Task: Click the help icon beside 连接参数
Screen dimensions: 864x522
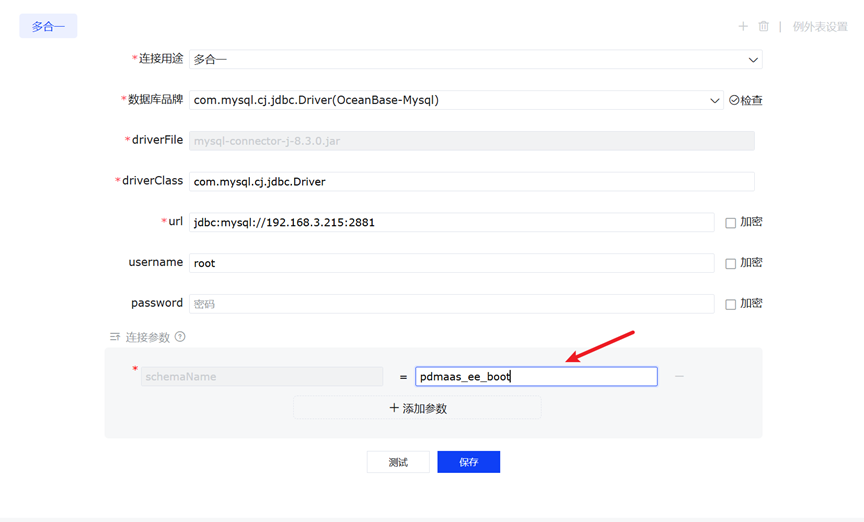Action: (x=180, y=337)
